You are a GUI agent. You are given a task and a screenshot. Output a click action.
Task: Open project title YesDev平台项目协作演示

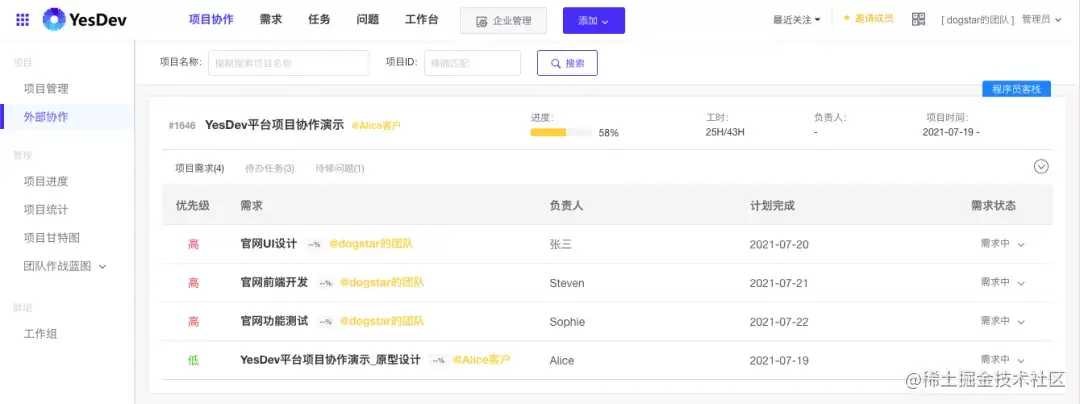coord(274,125)
